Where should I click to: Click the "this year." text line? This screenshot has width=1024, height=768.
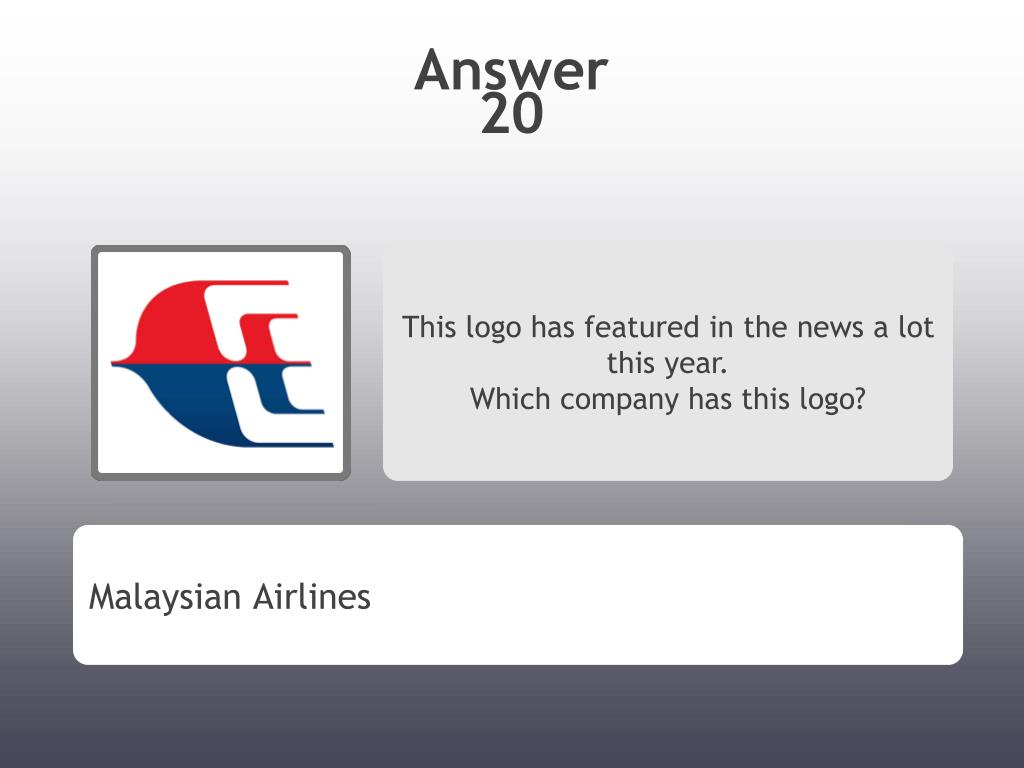point(667,363)
